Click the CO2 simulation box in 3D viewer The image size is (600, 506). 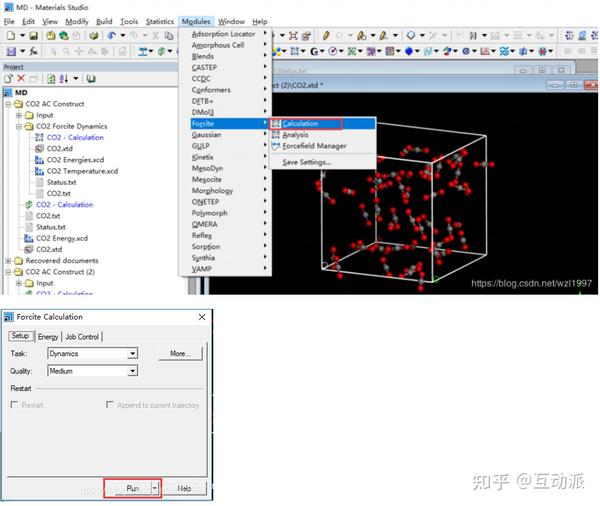click(404, 205)
